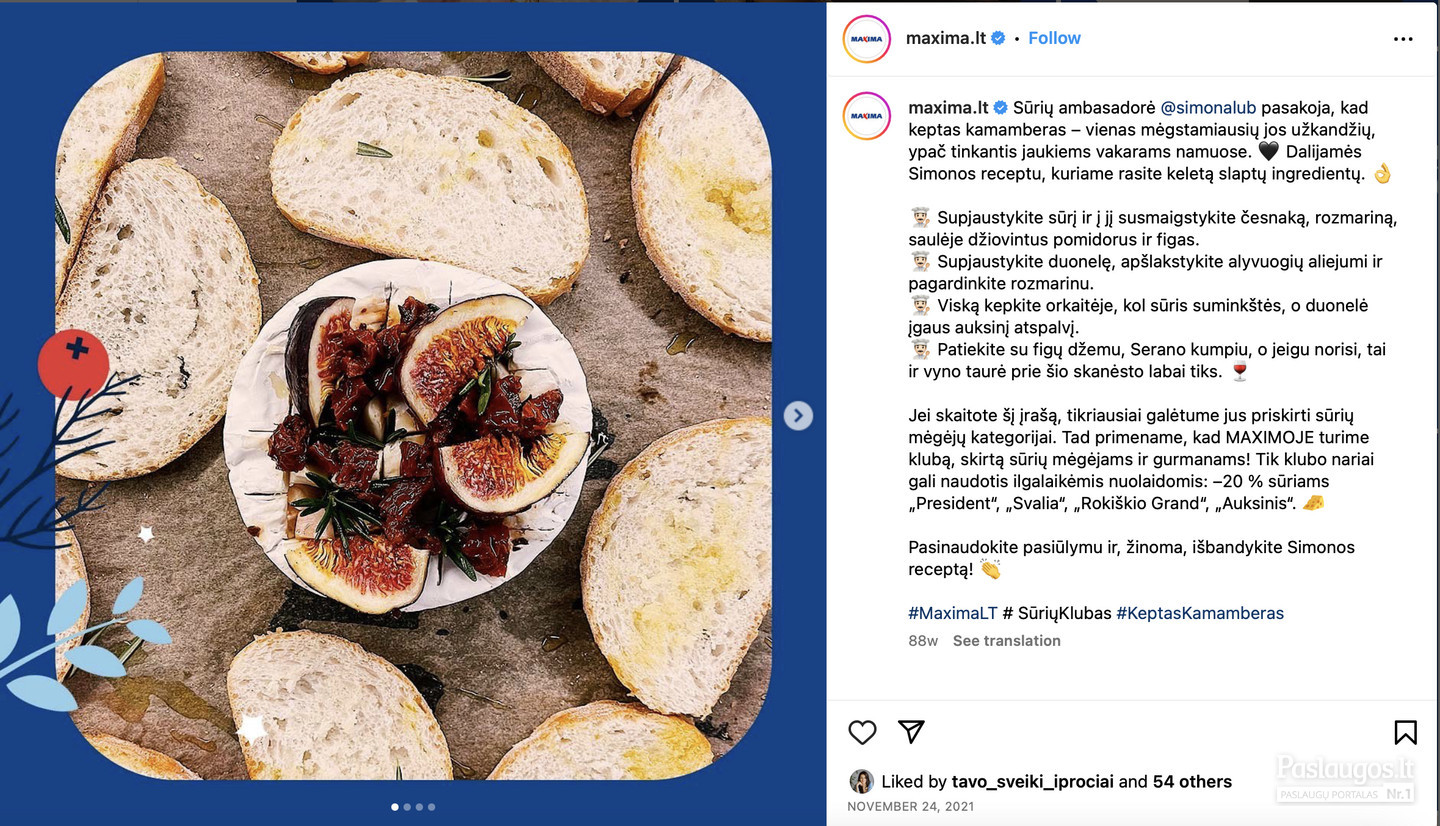
Task: Go to next photo with carousel arrow
Action: (798, 415)
